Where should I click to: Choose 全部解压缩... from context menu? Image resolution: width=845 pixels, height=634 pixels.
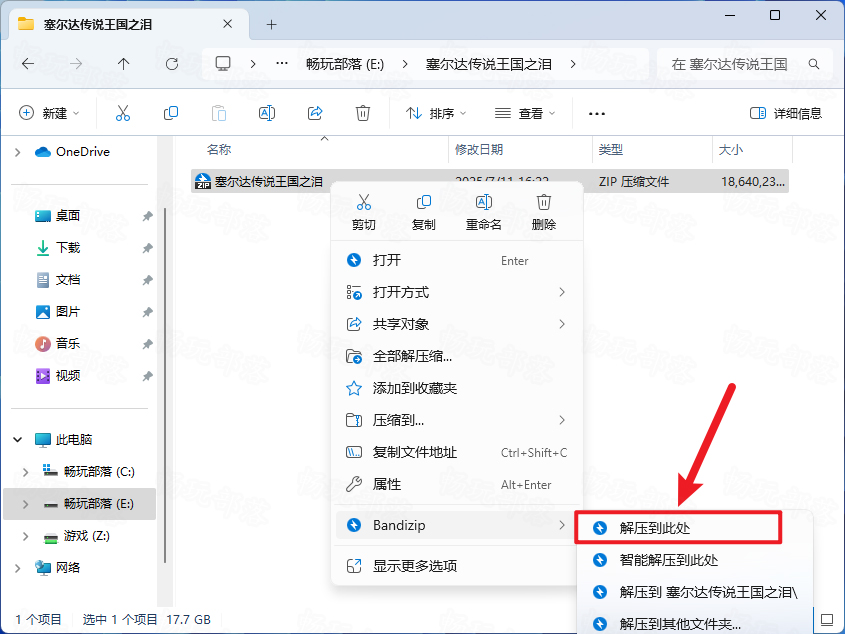pos(457,356)
